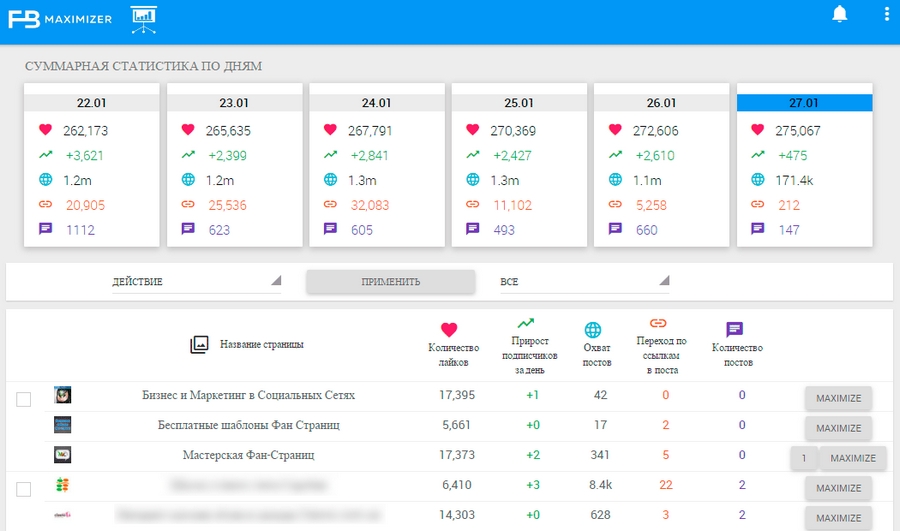This screenshot has width=900, height=531.
Task: Click posts chat icon on 25.01 card
Action: click(472, 229)
